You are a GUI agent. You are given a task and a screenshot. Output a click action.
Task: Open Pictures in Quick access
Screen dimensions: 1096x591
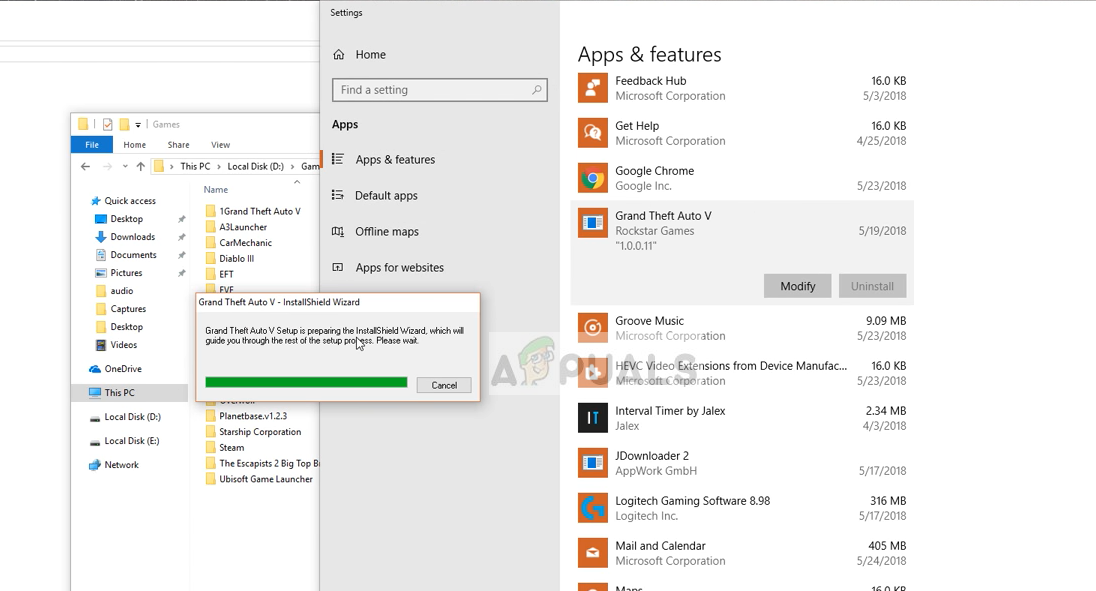coord(129,272)
